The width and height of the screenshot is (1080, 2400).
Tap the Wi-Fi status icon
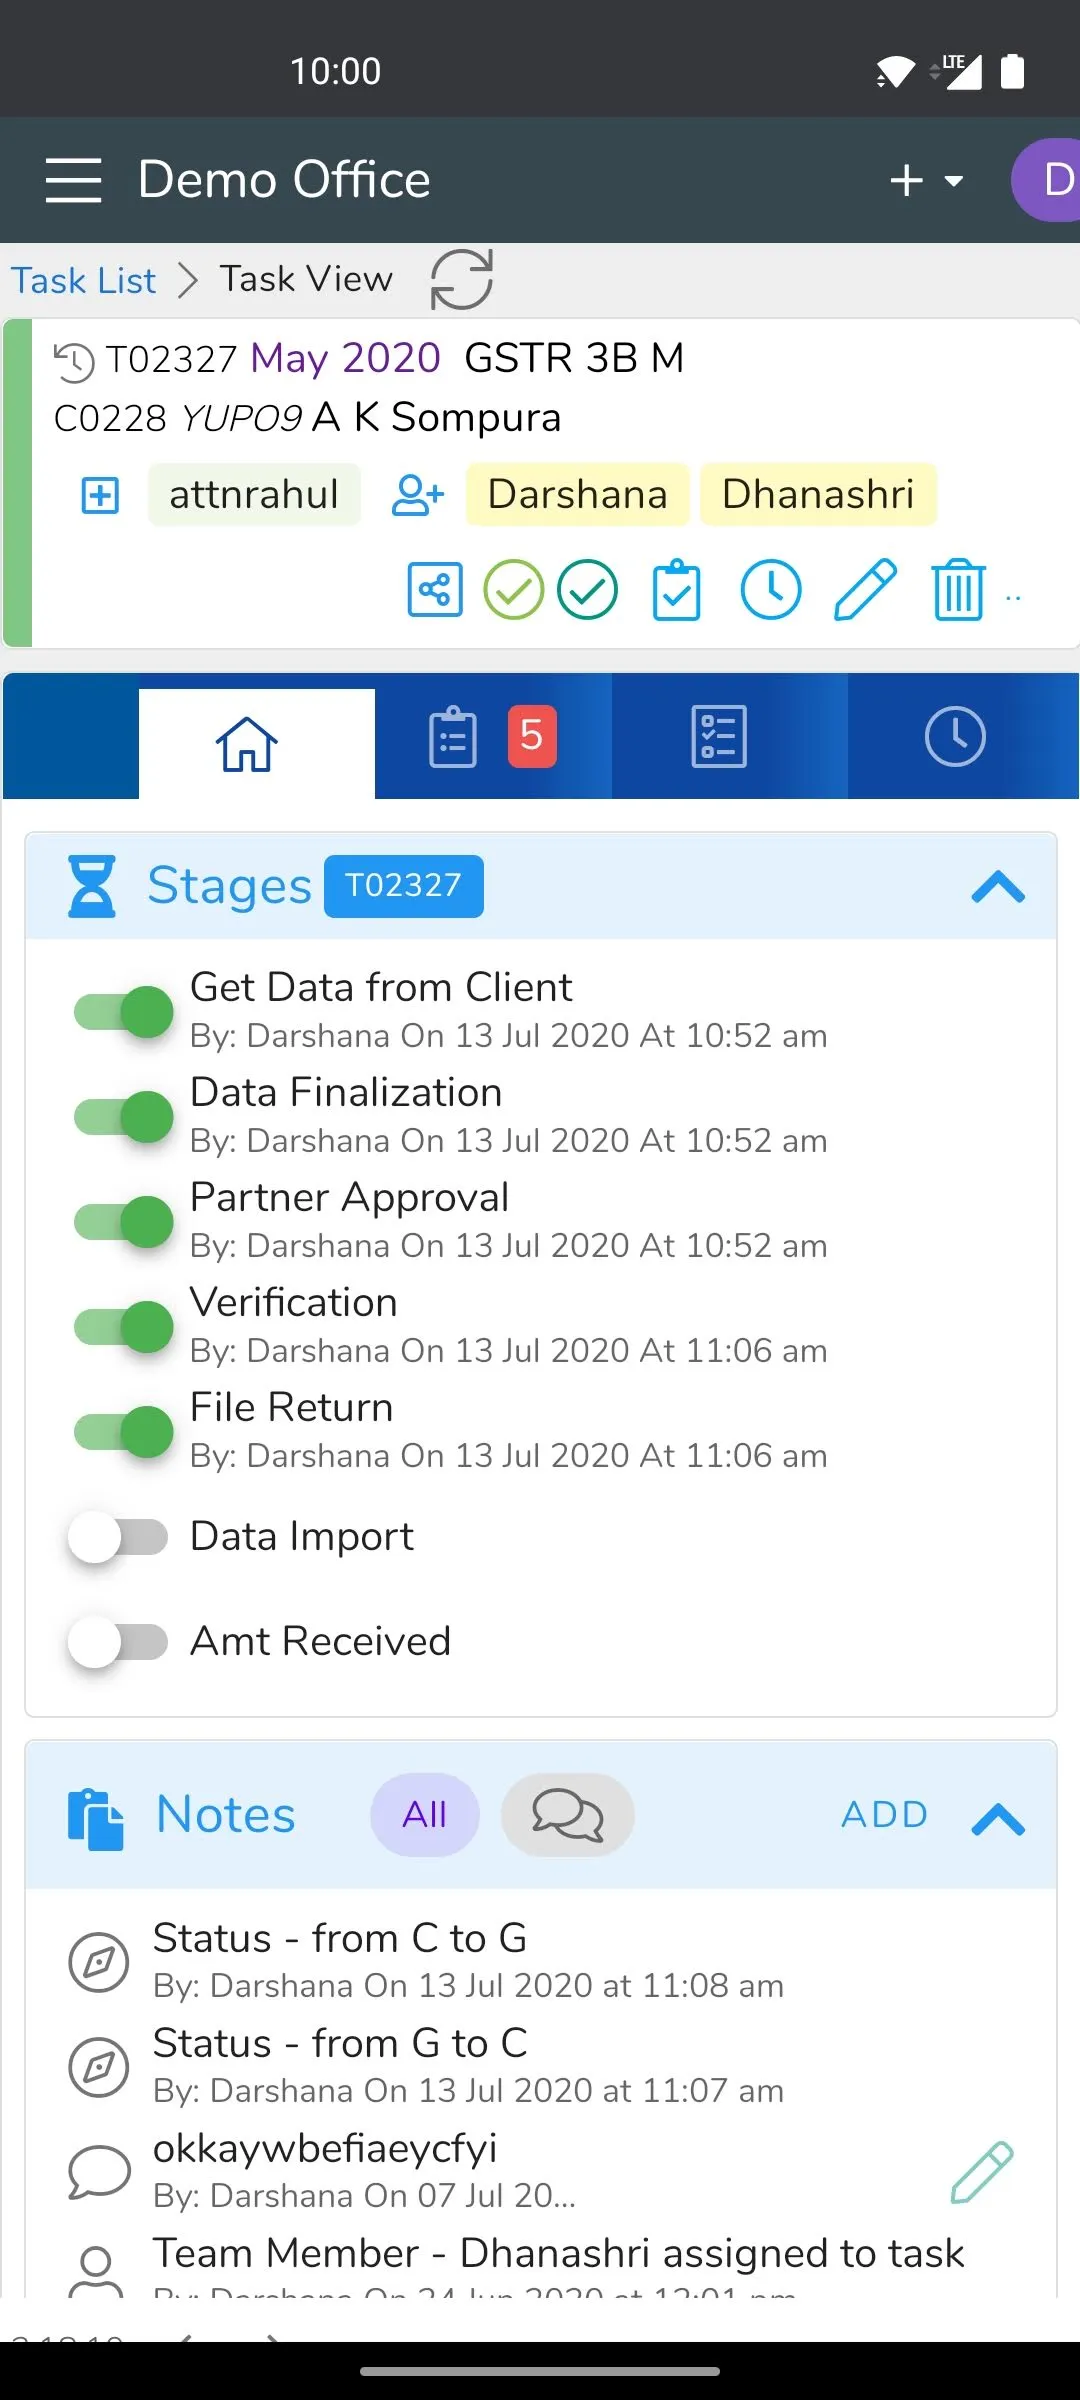[895, 72]
